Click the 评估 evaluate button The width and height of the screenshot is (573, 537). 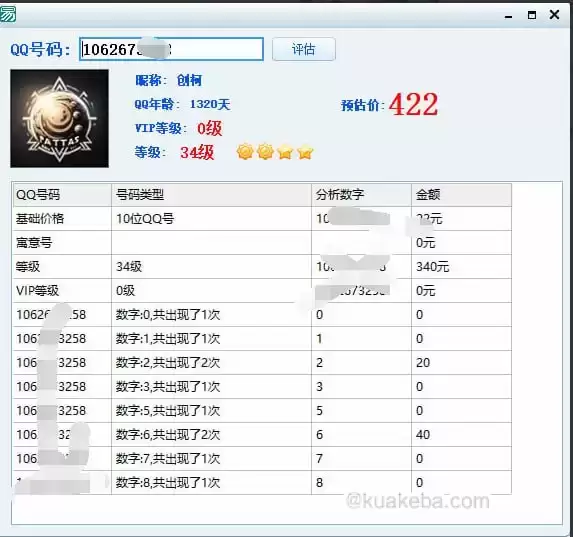tap(304, 49)
